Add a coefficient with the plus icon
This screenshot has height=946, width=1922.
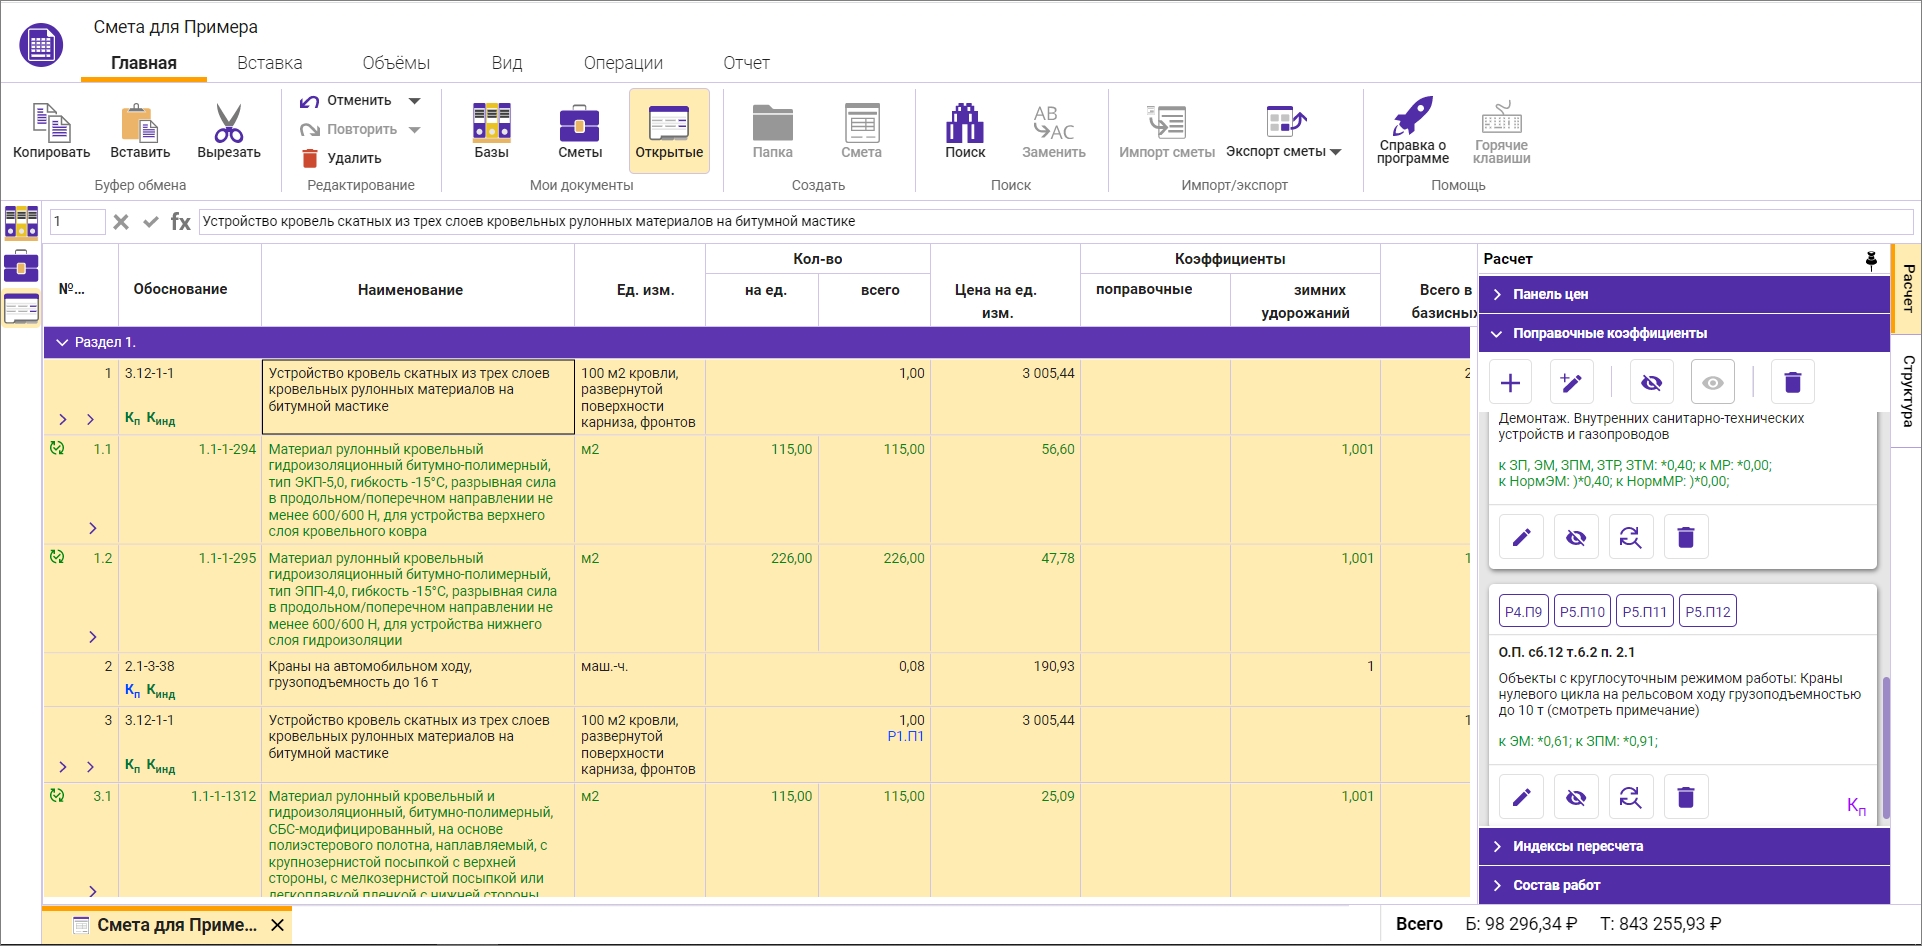point(1510,382)
